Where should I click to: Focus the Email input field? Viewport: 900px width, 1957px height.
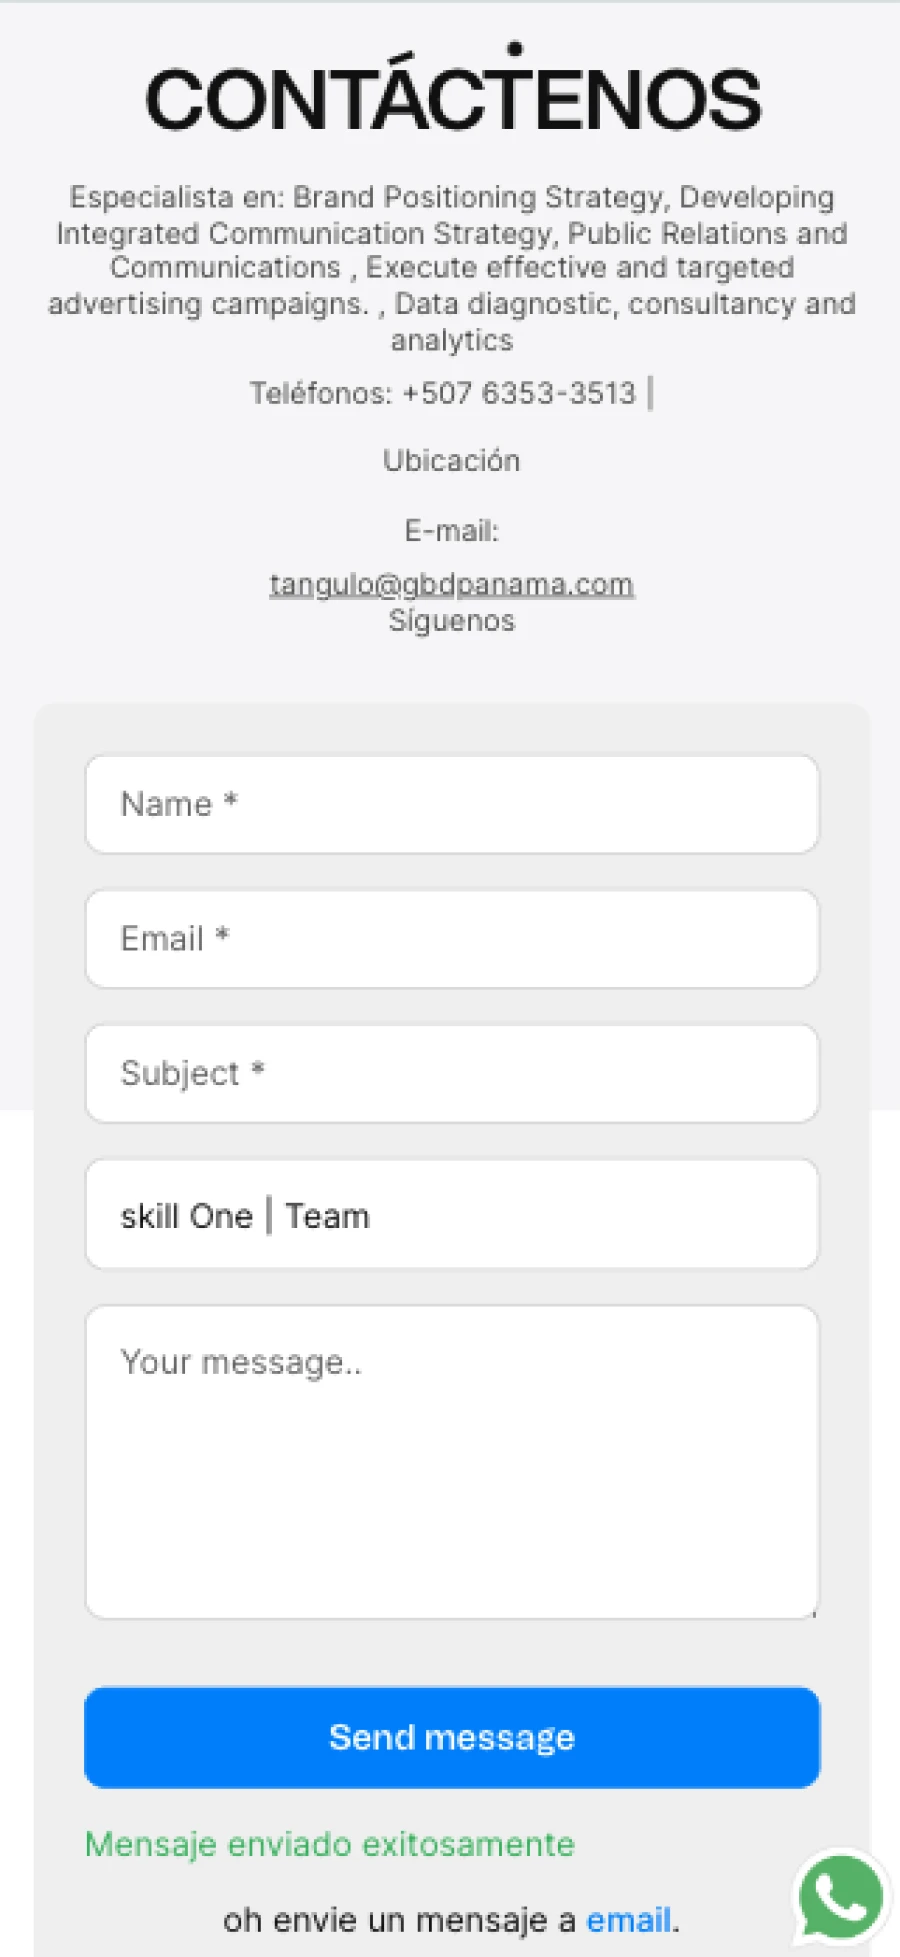[452, 939]
